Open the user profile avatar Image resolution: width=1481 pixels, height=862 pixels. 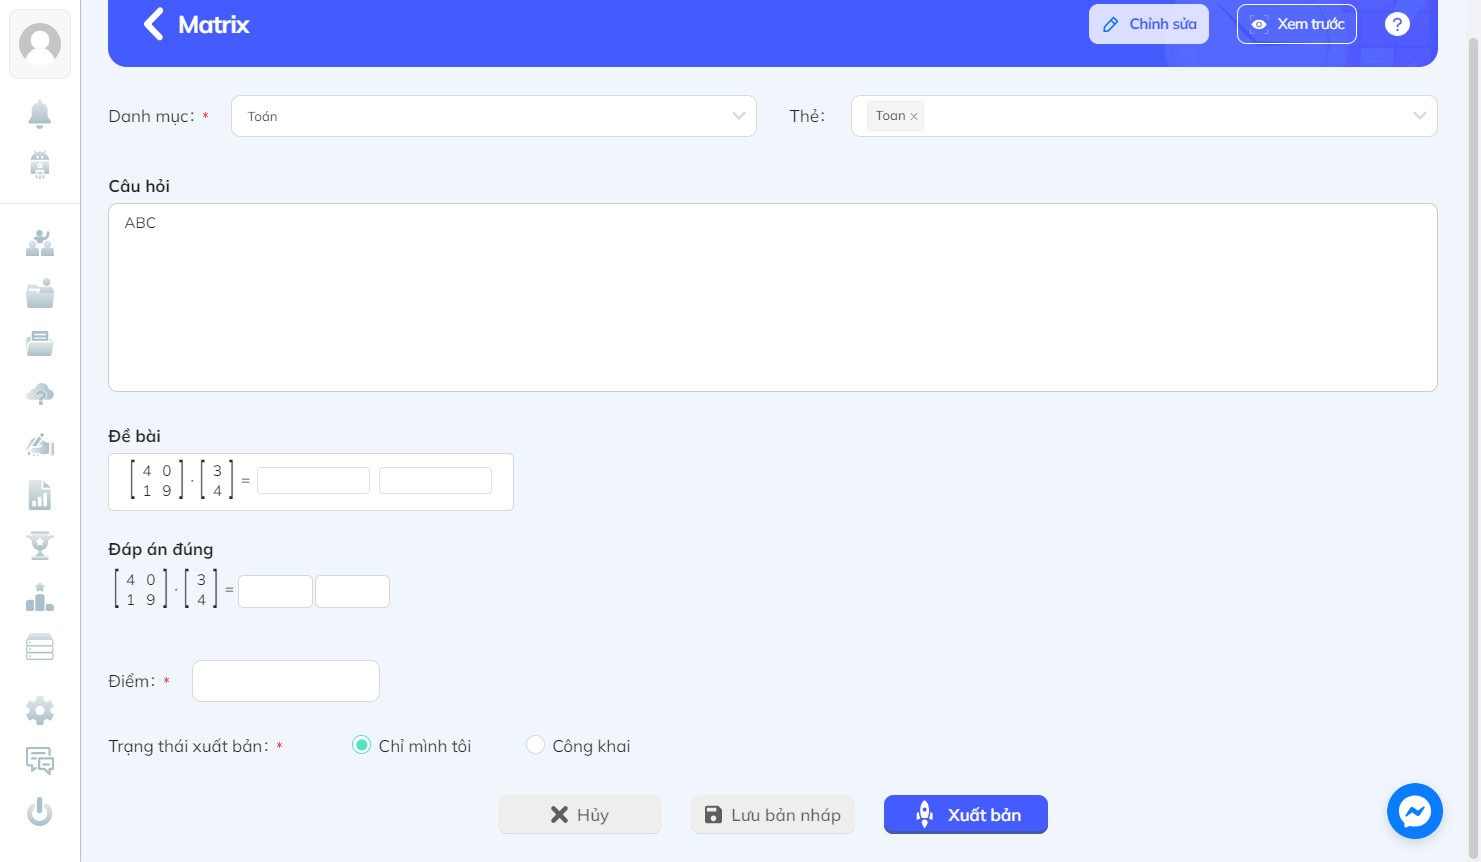click(x=40, y=44)
